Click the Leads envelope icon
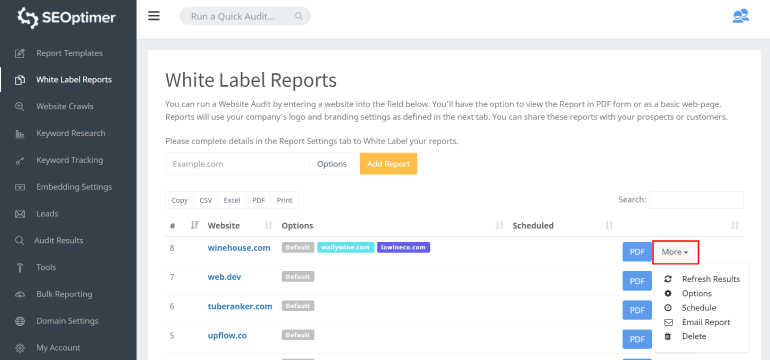 [20, 214]
